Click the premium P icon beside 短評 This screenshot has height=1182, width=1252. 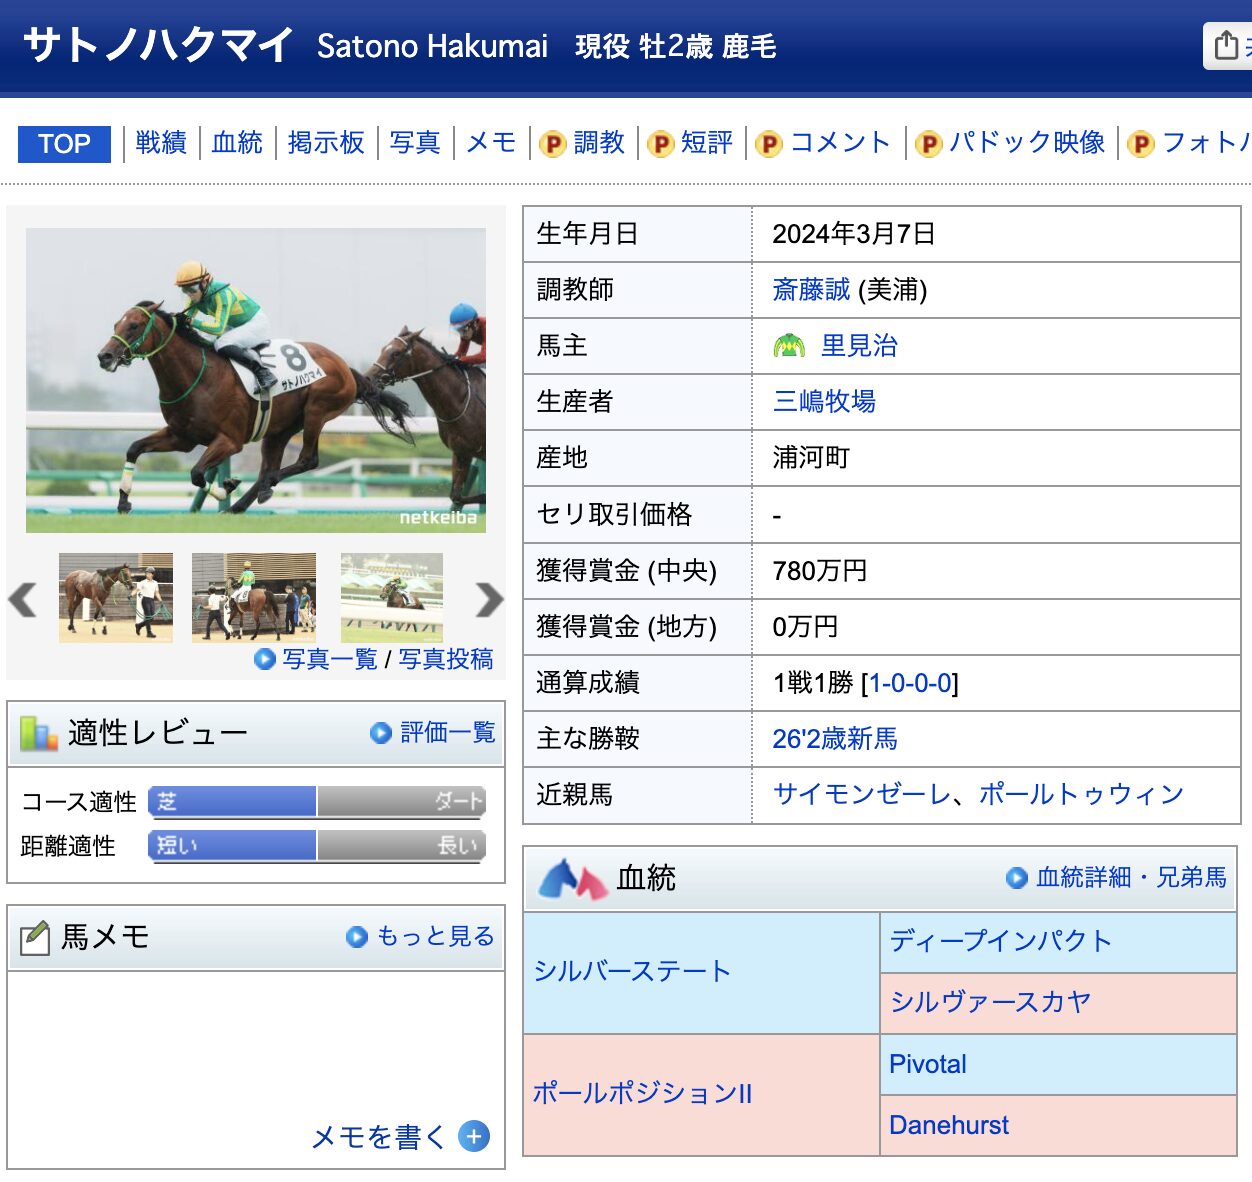point(660,145)
